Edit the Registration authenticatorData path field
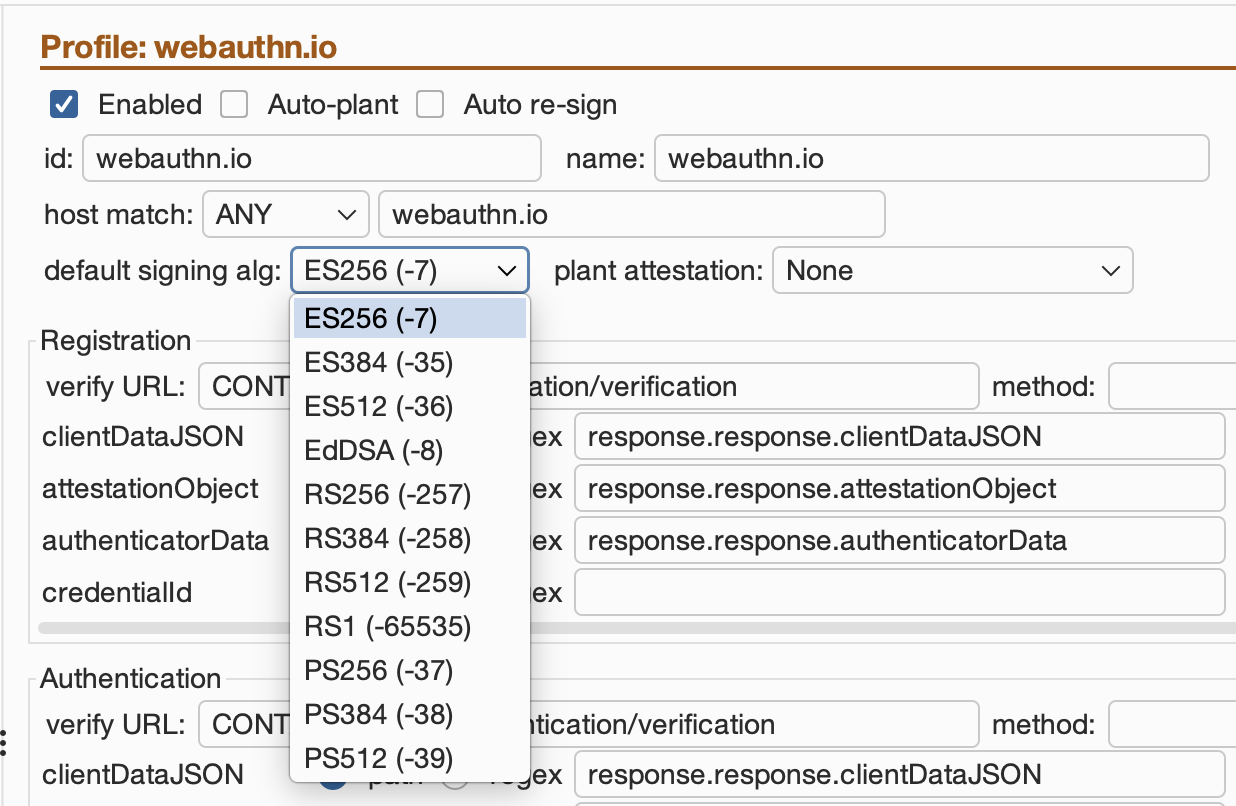Viewport: 1236px width, 806px height. [x=900, y=541]
